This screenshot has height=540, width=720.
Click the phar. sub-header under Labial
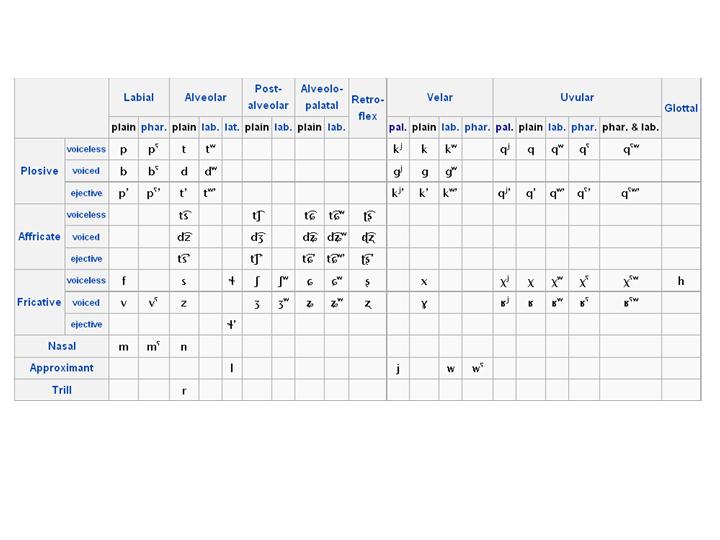(154, 127)
